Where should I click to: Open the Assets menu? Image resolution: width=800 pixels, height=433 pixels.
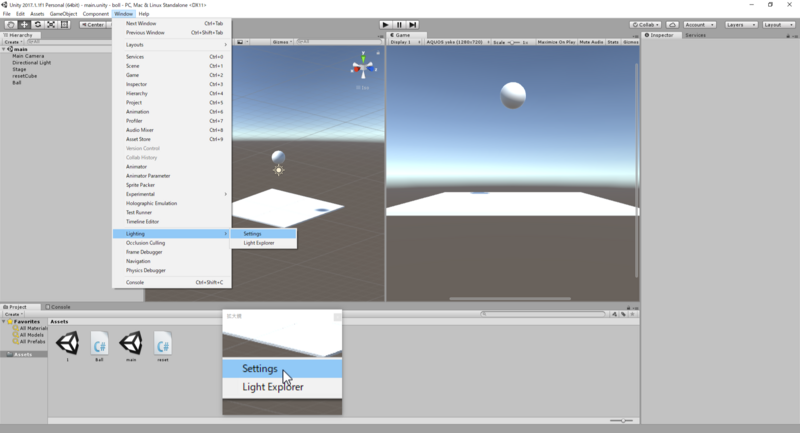(x=37, y=14)
